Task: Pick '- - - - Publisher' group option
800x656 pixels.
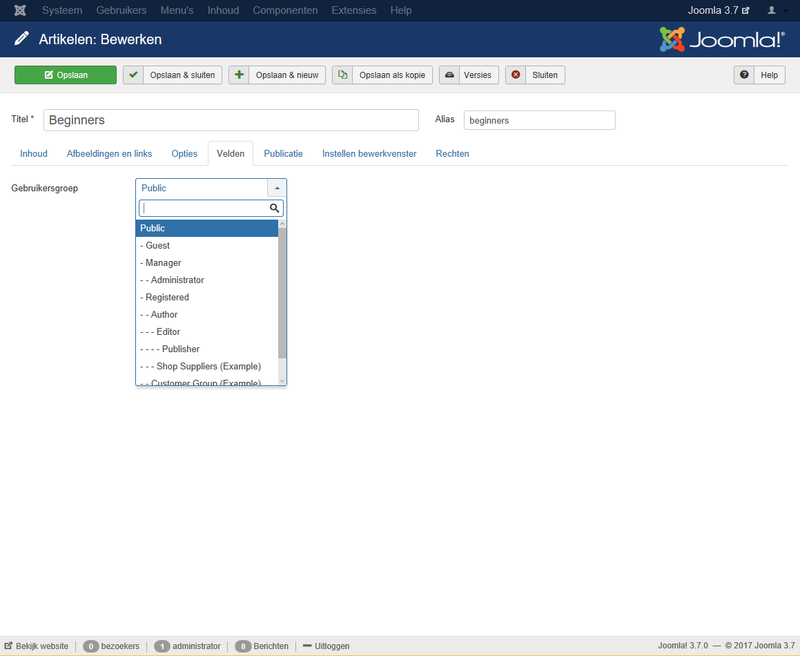Action: click(170, 349)
